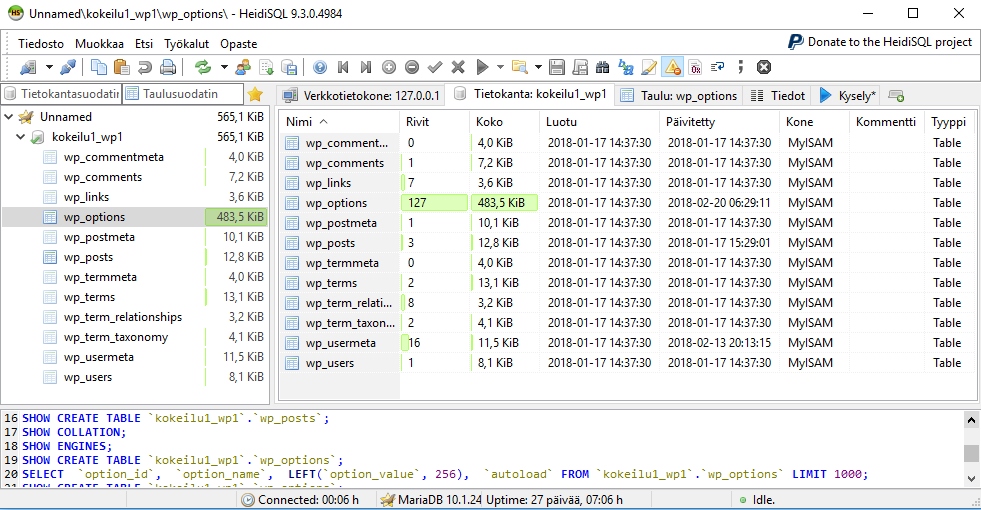
Task: Open the dropdown arrow beside Run query
Action: (499, 67)
